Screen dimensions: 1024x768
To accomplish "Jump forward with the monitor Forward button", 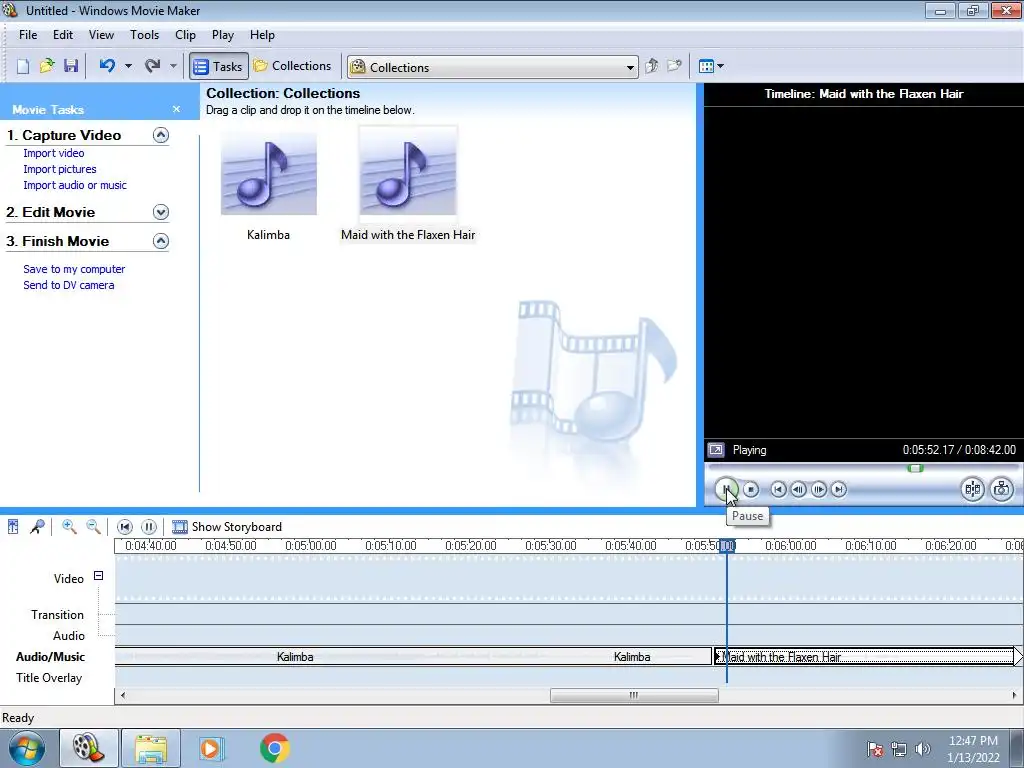I will [839, 489].
